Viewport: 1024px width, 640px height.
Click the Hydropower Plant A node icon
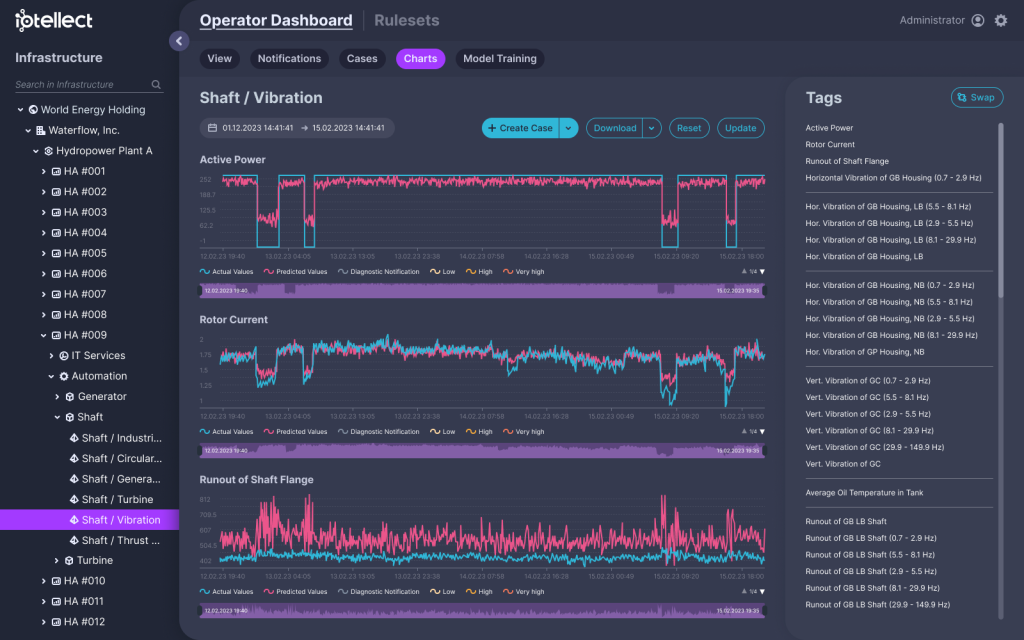point(48,151)
